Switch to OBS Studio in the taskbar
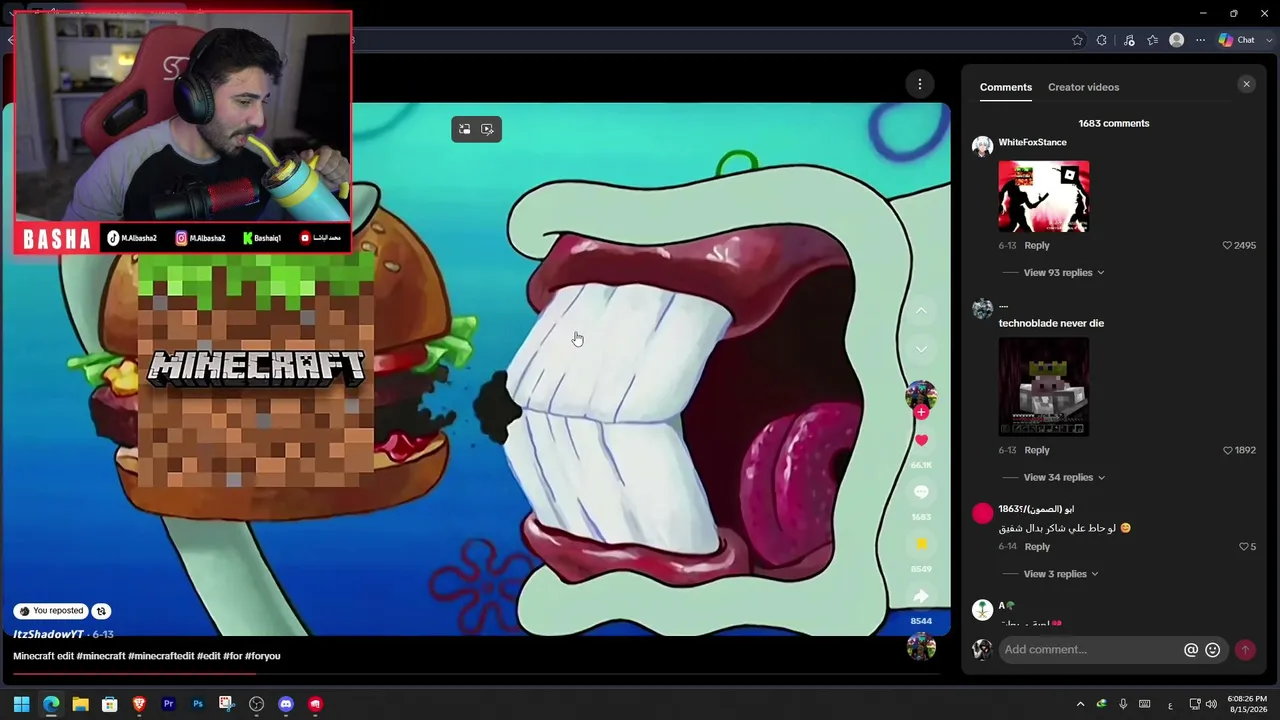1280x720 pixels. point(256,704)
